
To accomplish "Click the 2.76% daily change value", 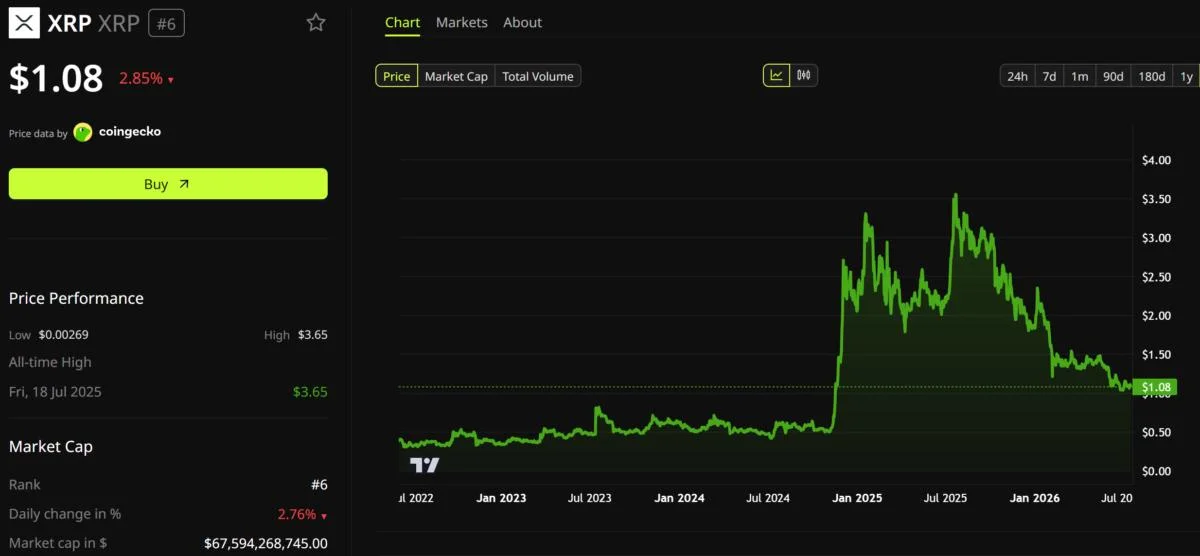I will (x=301, y=514).
